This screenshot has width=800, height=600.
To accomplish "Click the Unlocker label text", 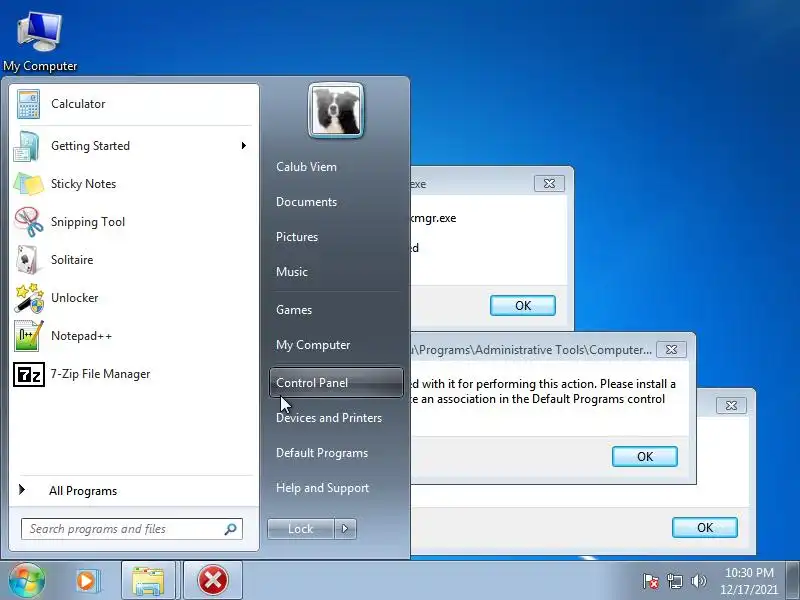I will coord(74,298).
